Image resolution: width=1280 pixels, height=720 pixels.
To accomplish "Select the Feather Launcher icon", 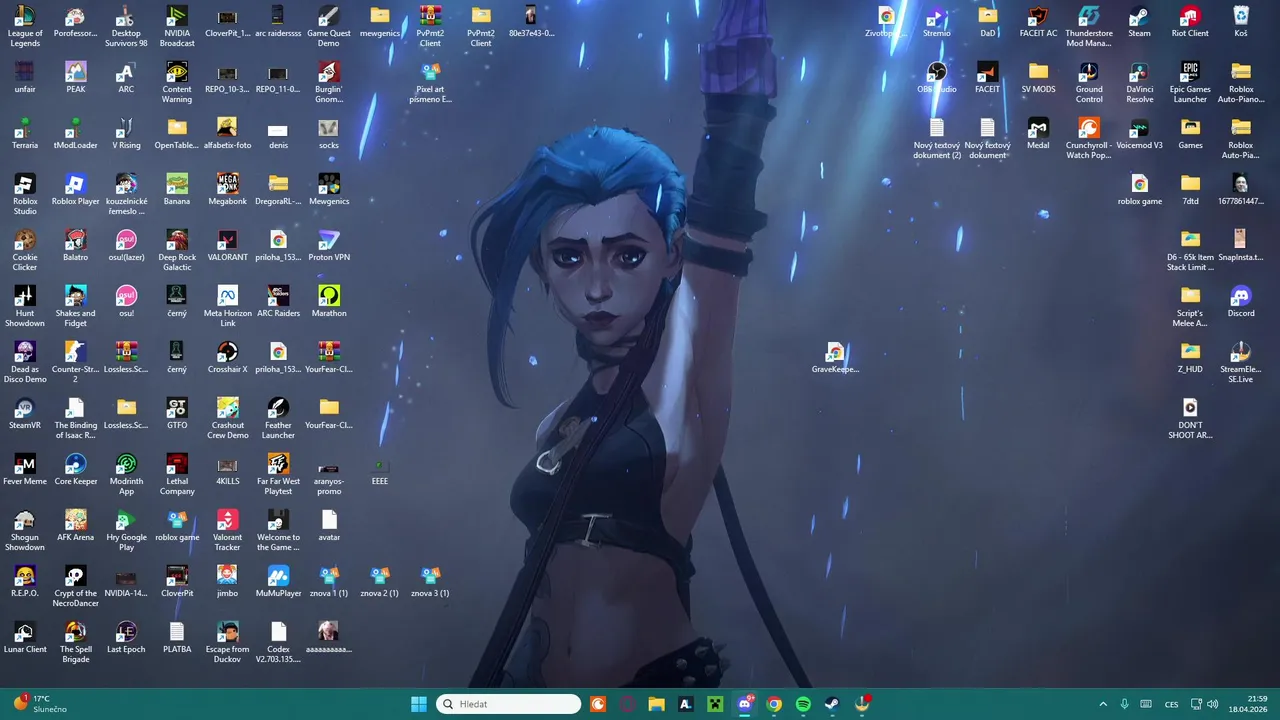I will pos(278,418).
